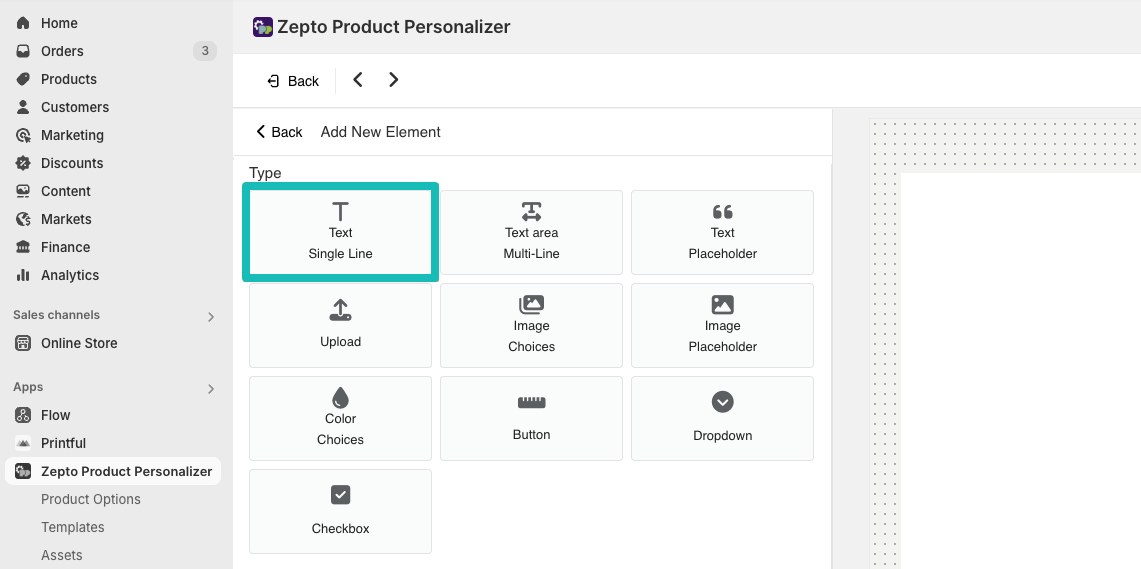Click the Sales channels heading
Image resolution: width=1141 pixels, height=569 pixels.
[56, 315]
